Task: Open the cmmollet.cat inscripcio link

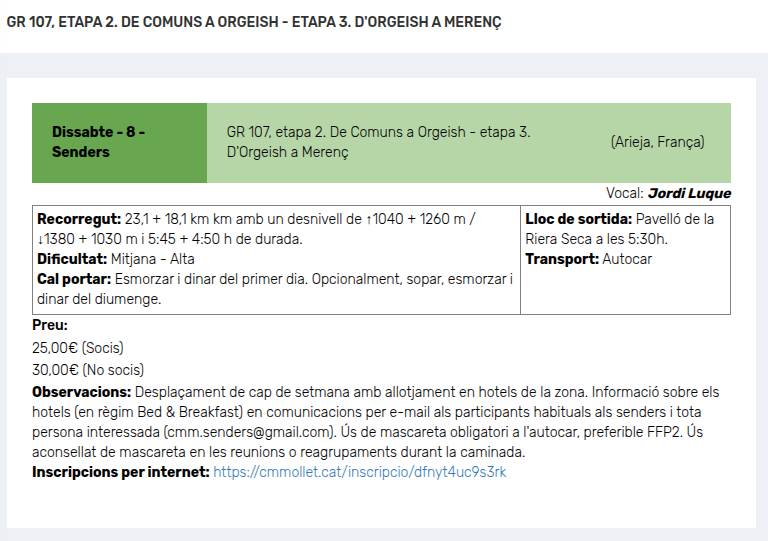Action: pyautogui.click(x=360, y=472)
